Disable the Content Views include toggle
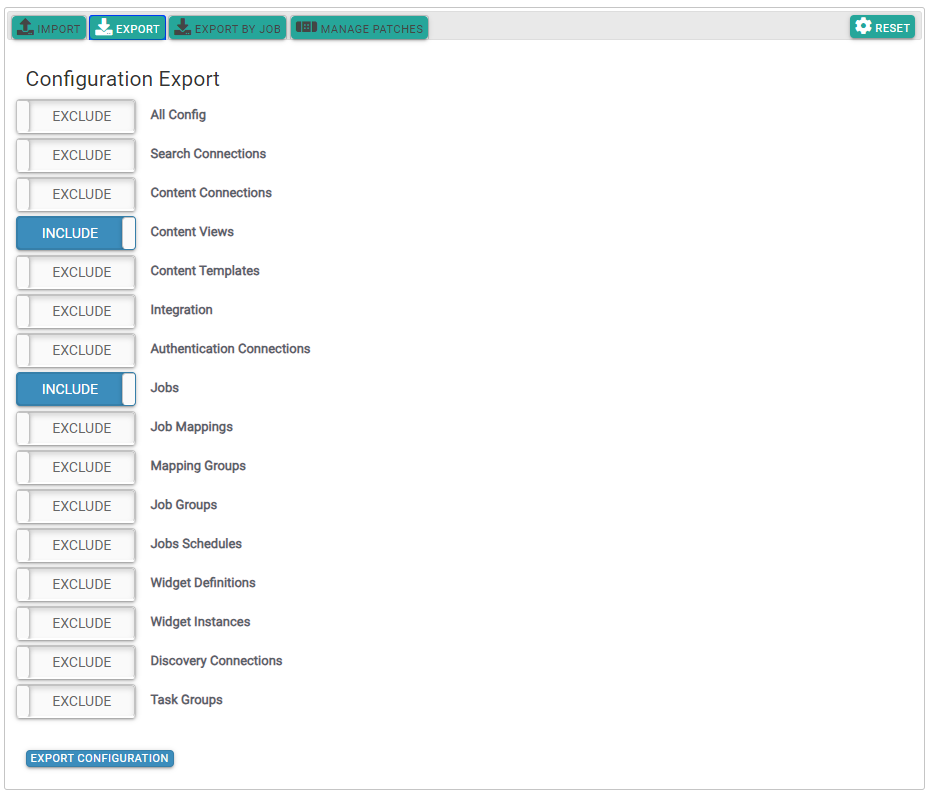The image size is (933, 799). click(x=76, y=233)
